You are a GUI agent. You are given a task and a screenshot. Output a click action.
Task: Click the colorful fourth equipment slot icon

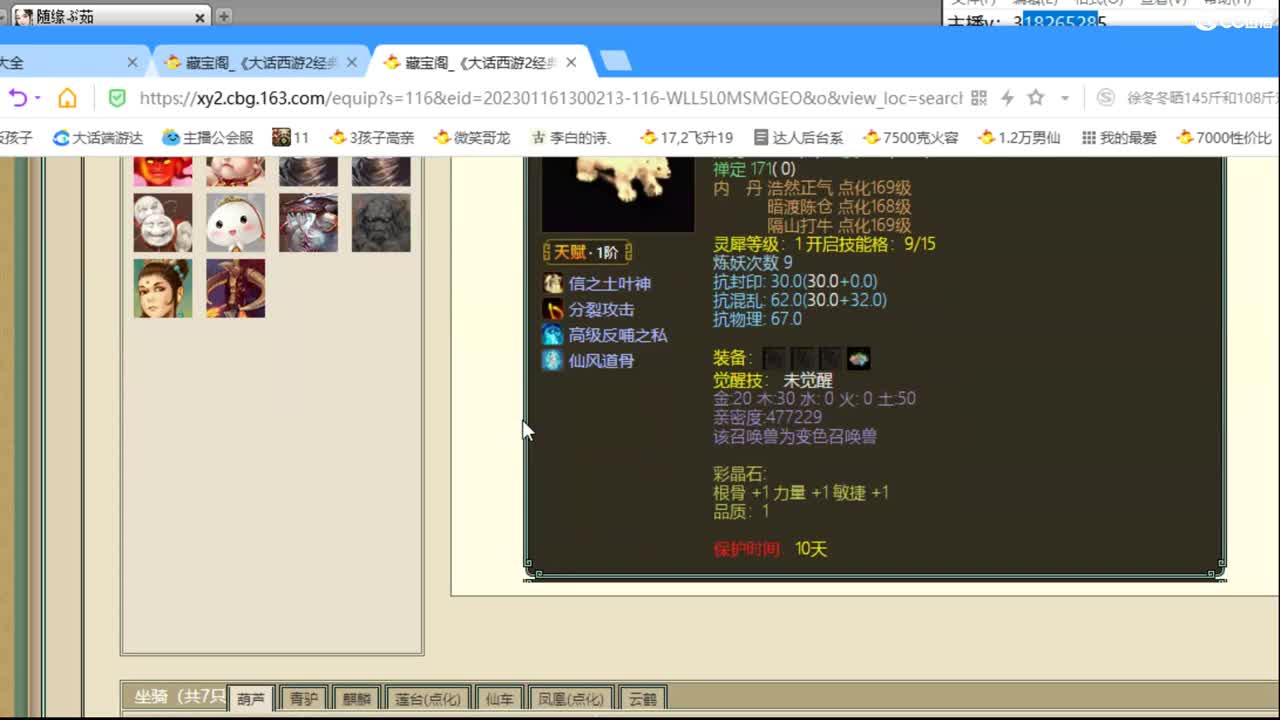pyautogui.click(x=858, y=358)
